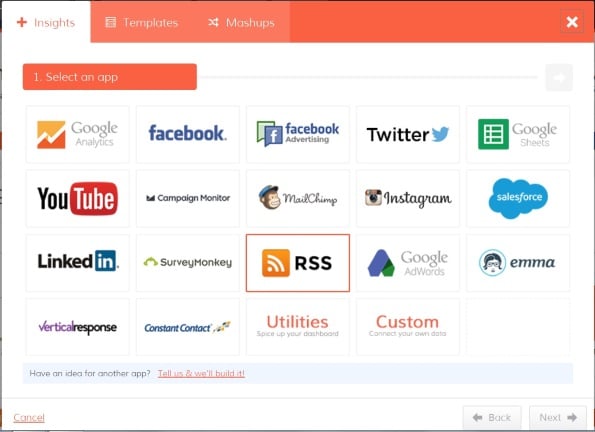Switch to the Insights tab

coord(46,22)
